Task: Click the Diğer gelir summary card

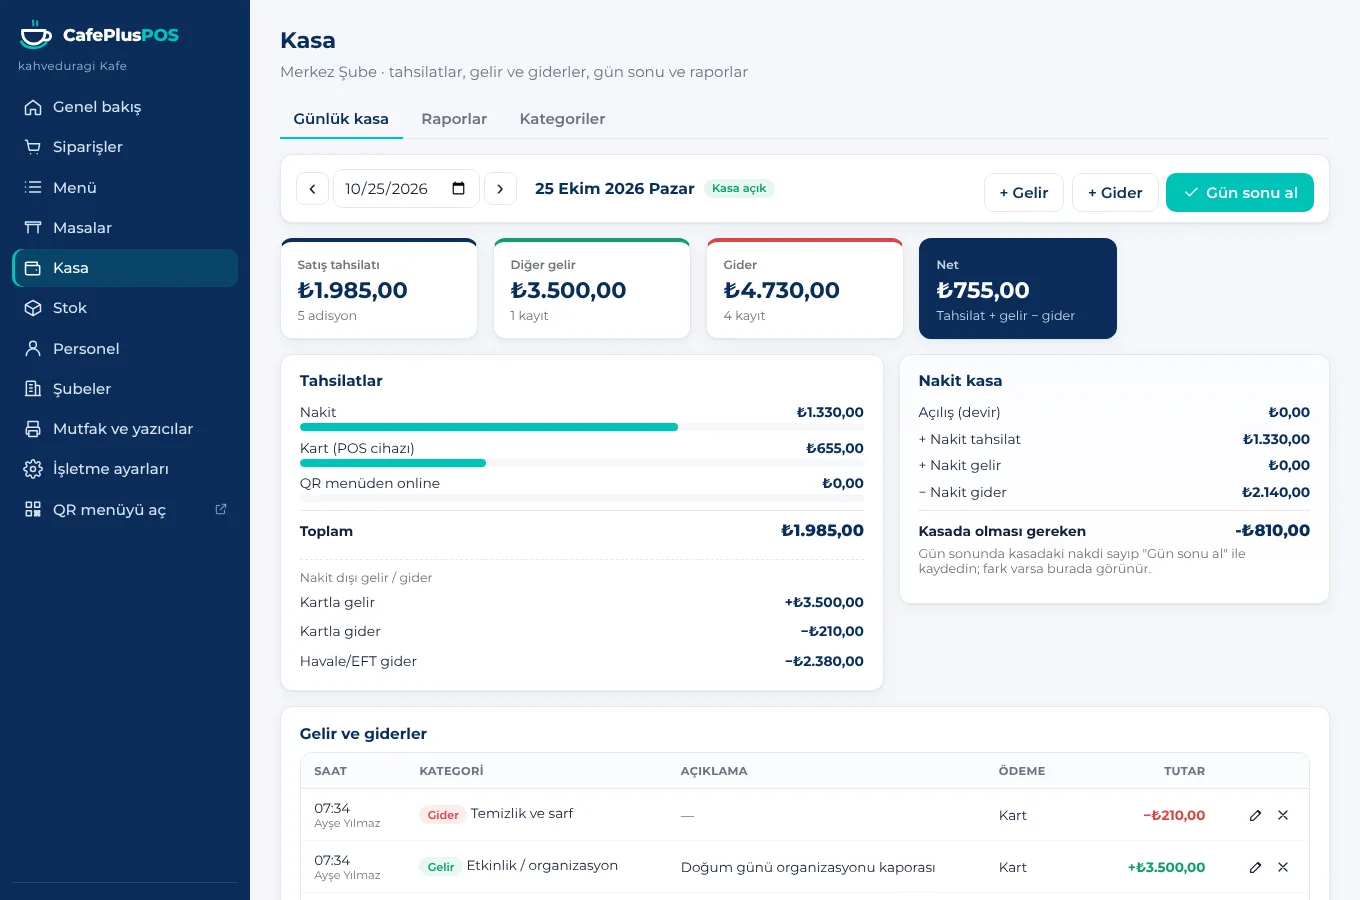Action: pos(592,289)
